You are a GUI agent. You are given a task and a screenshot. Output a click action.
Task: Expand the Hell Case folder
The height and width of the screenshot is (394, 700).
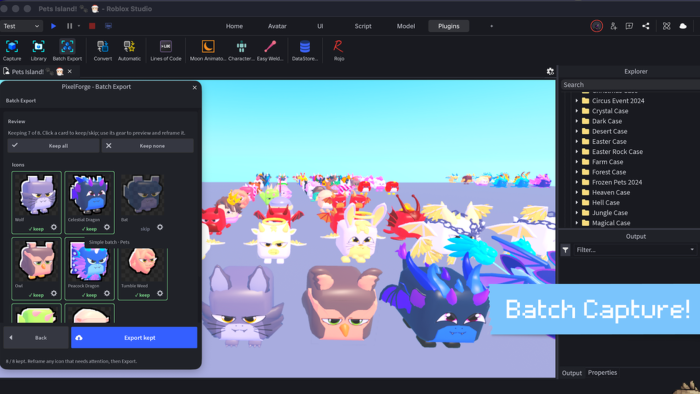[576, 203]
